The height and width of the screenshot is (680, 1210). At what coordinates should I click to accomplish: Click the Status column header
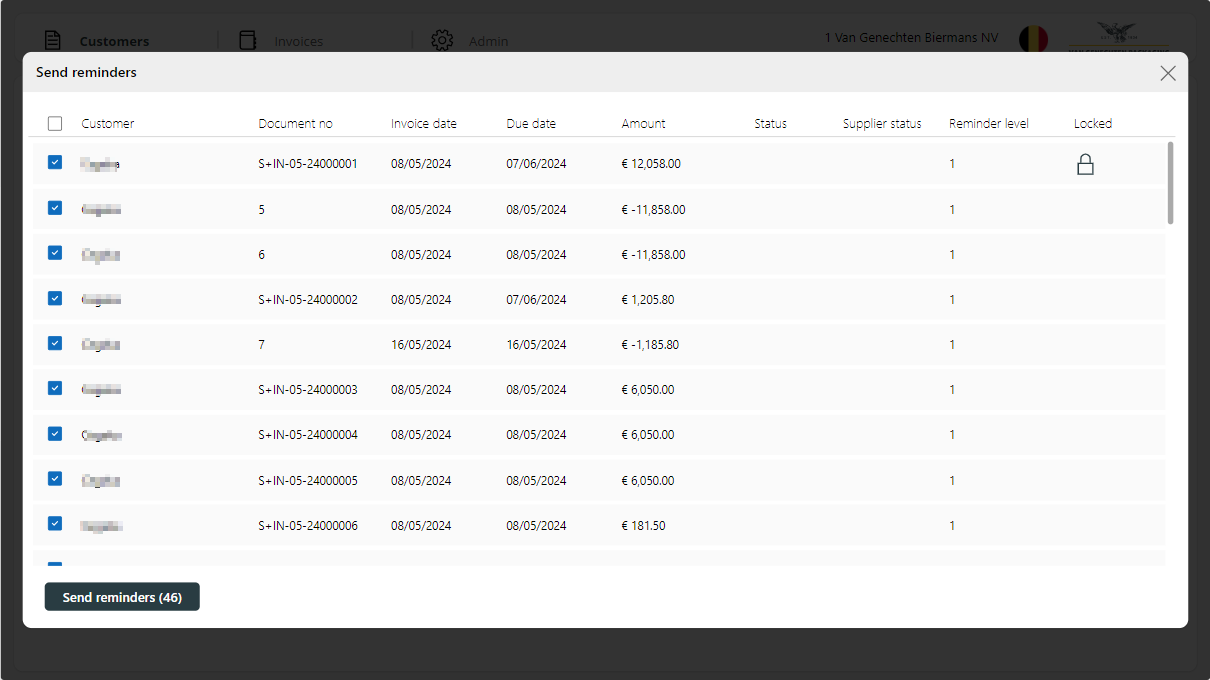point(770,124)
